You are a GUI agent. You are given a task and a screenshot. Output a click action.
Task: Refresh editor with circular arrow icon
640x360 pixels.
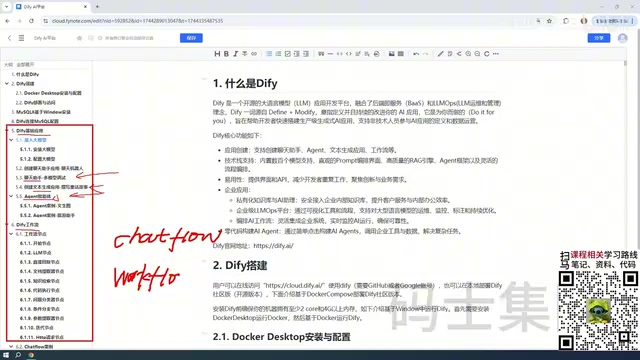click(x=487, y=54)
